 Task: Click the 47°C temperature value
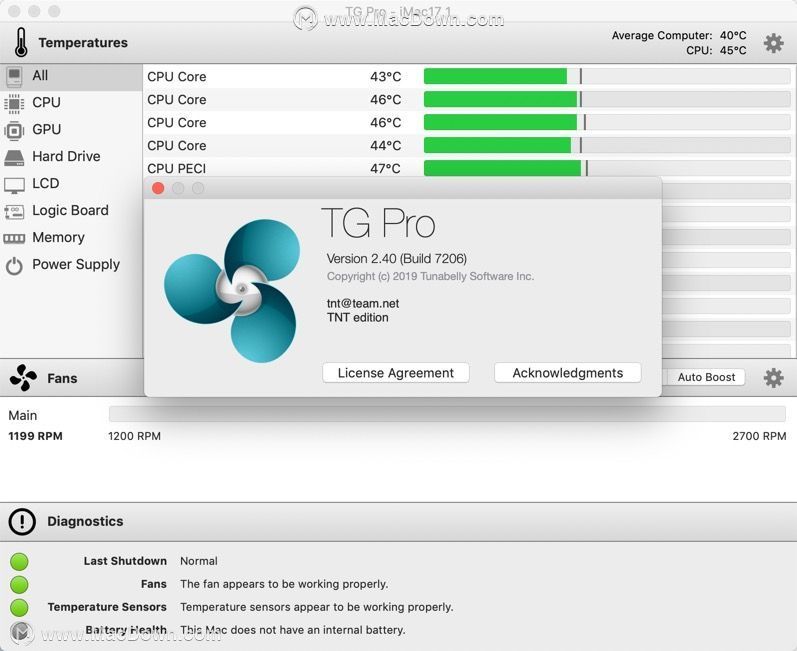(x=385, y=168)
